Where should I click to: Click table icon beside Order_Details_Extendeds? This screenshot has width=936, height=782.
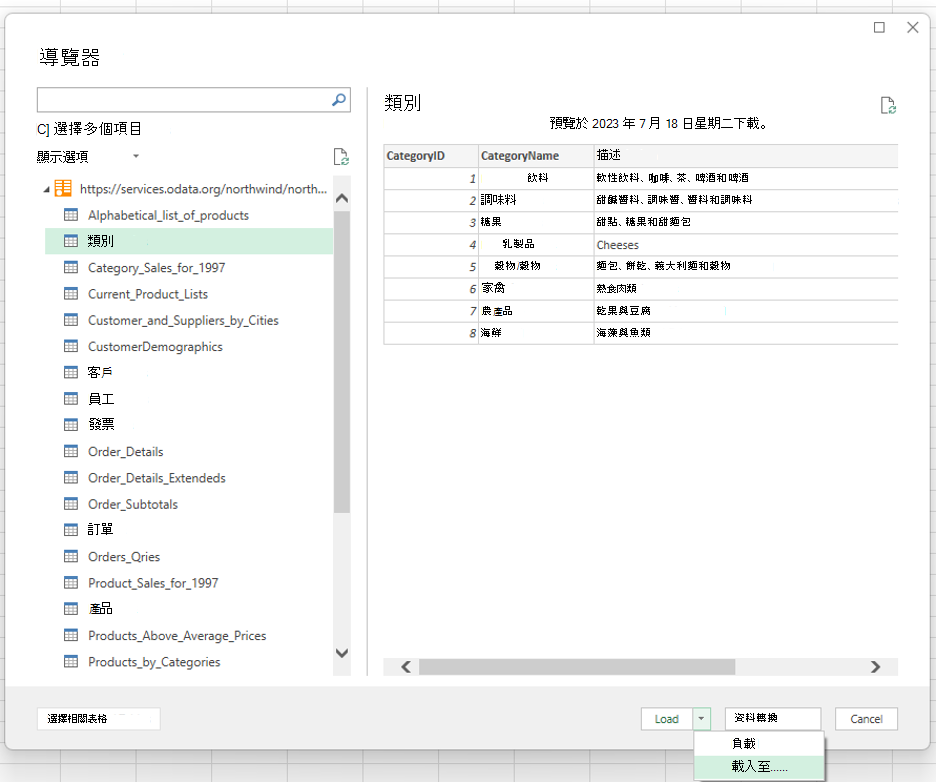pos(71,478)
